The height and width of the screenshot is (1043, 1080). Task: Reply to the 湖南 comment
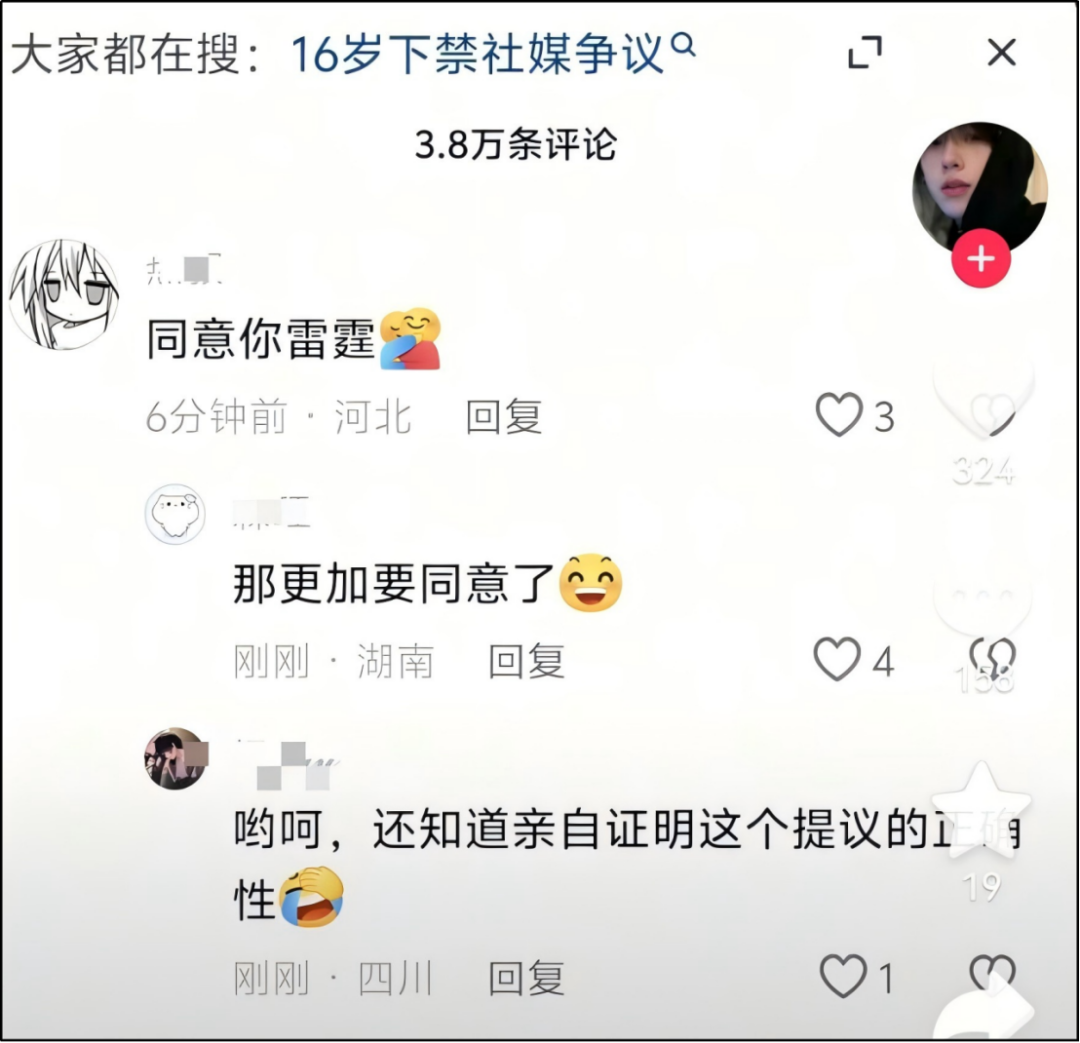pyautogui.click(x=526, y=661)
